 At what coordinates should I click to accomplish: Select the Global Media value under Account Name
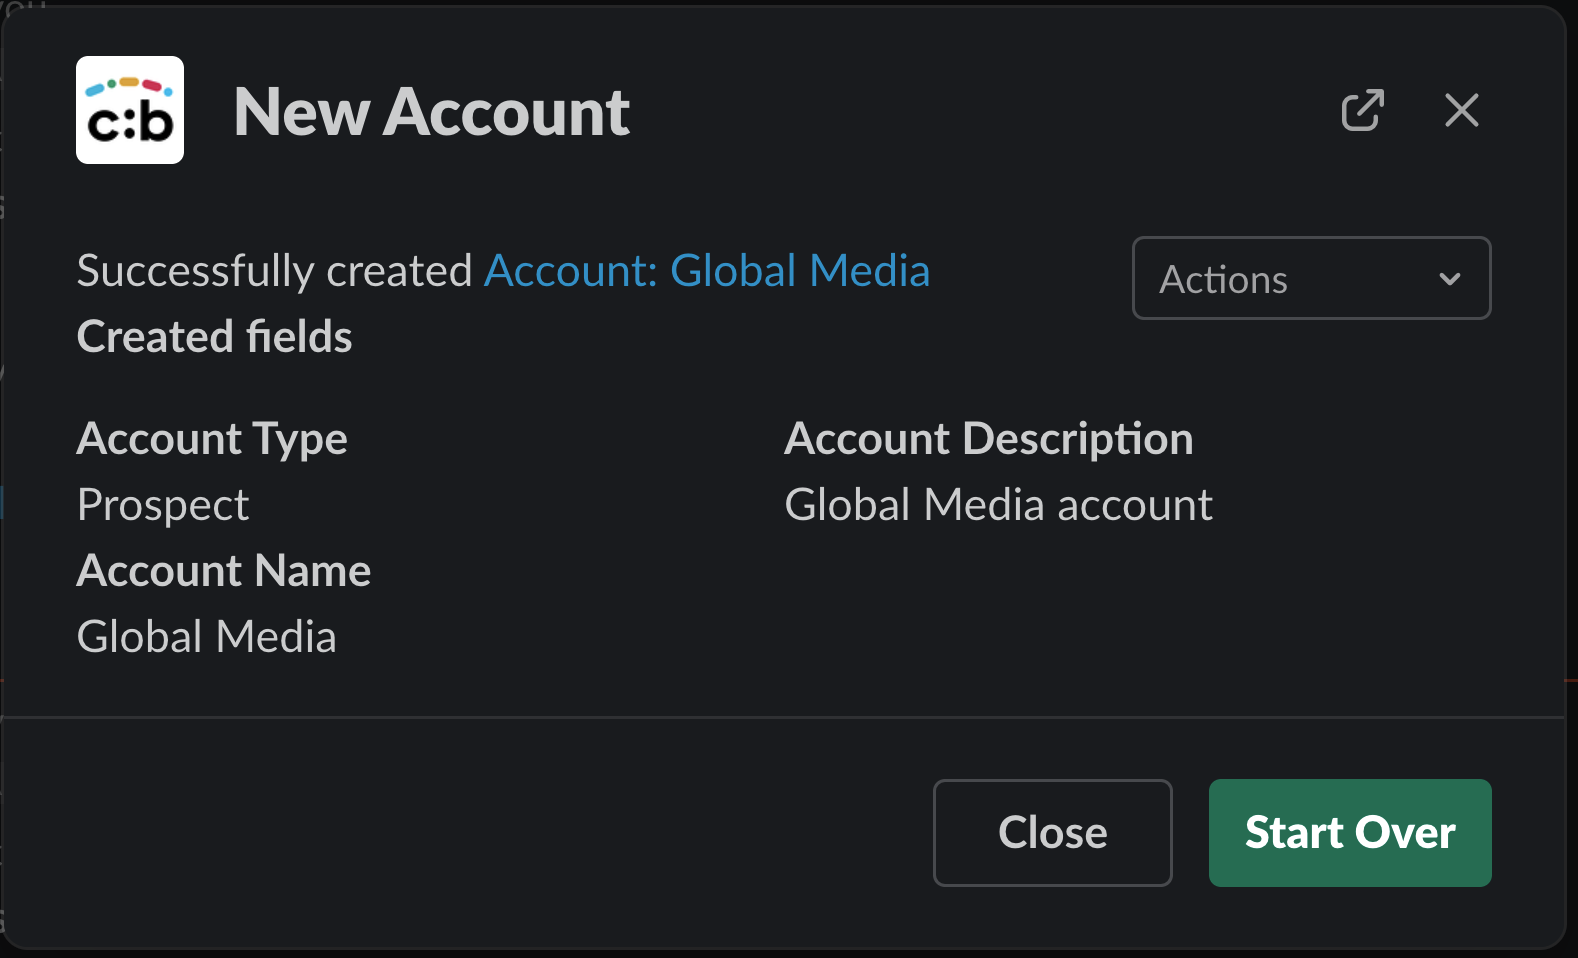tap(207, 637)
